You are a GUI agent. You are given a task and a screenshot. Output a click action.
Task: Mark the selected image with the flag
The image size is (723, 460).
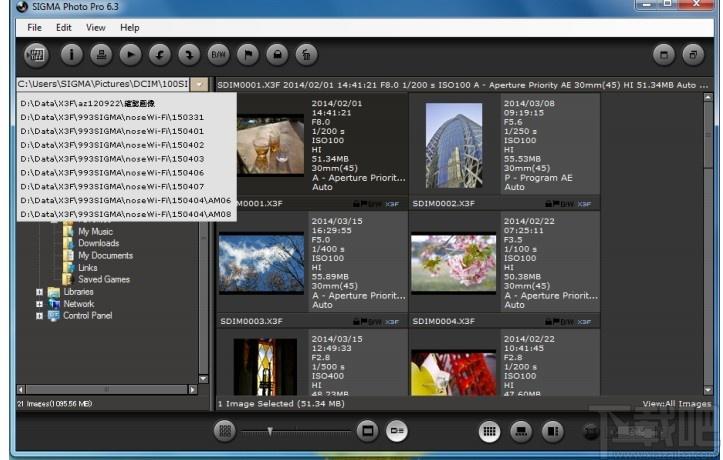coord(248,55)
